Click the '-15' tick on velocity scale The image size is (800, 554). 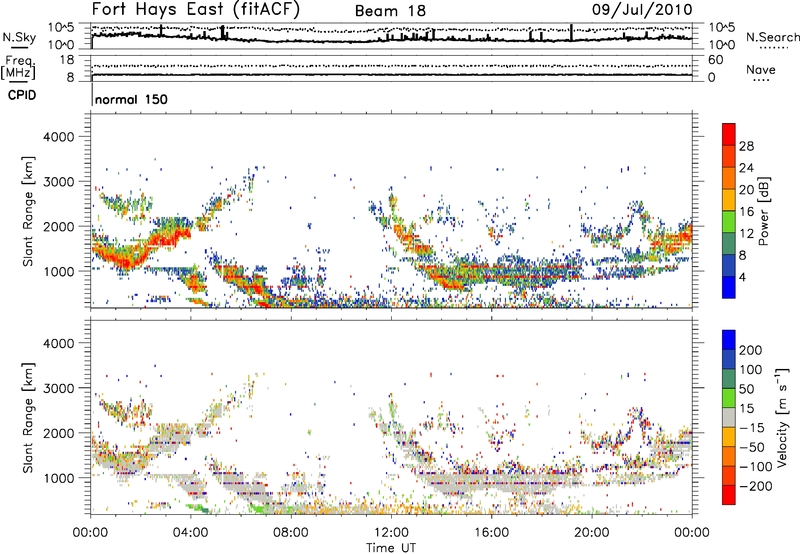[x=751, y=428]
